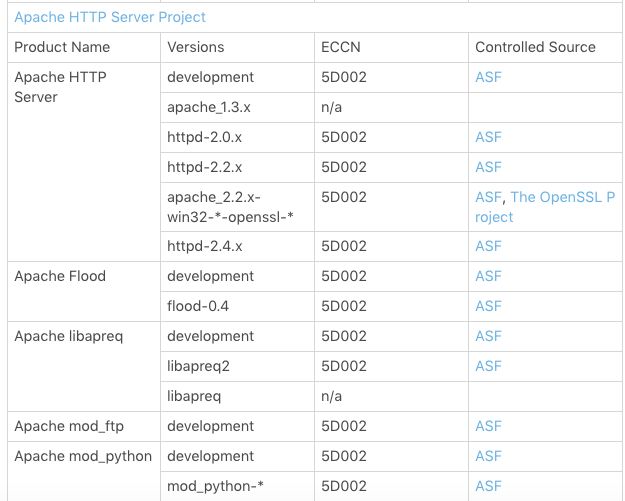Screen dimensions: 625x501
Task: Open ASF link in Apache Flood development row
Action: (488, 276)
